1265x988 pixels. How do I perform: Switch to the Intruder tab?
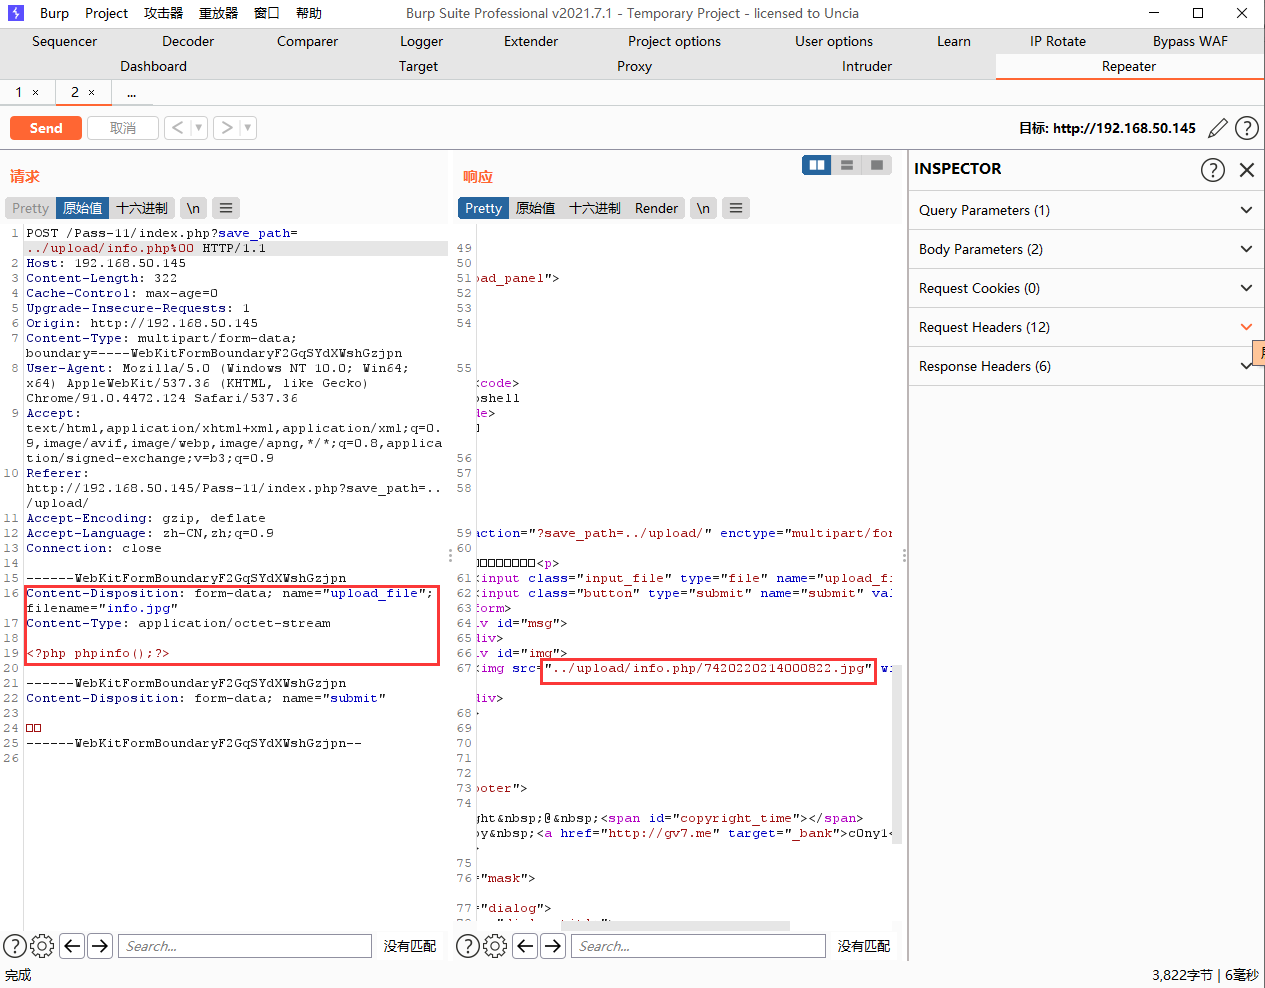coord(867,66)
